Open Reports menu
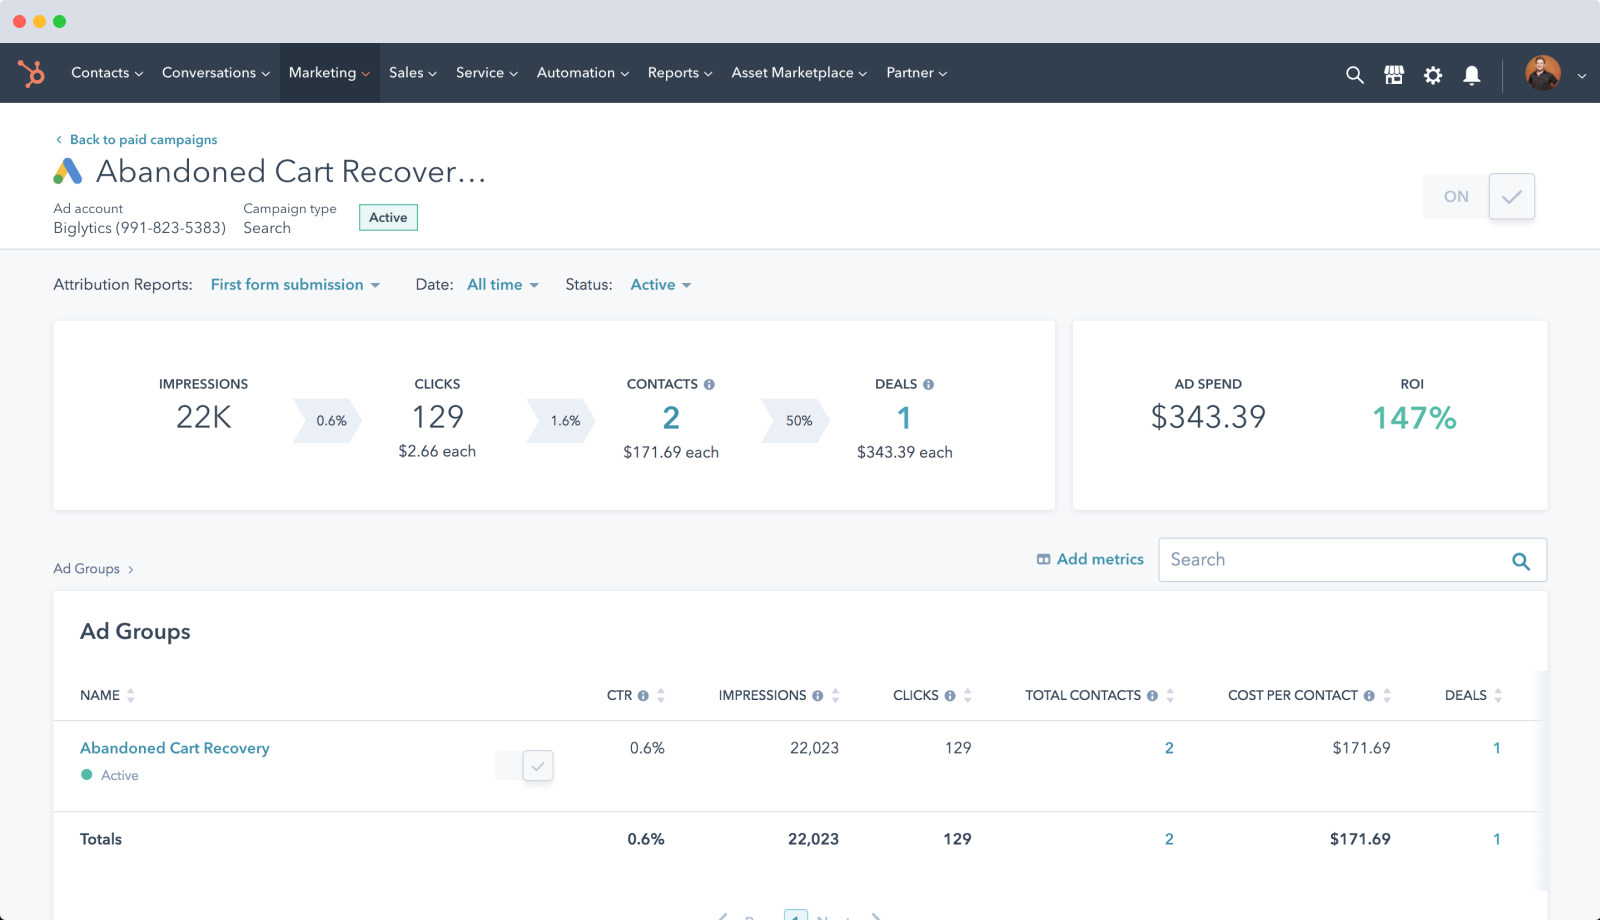 [680, 73]
